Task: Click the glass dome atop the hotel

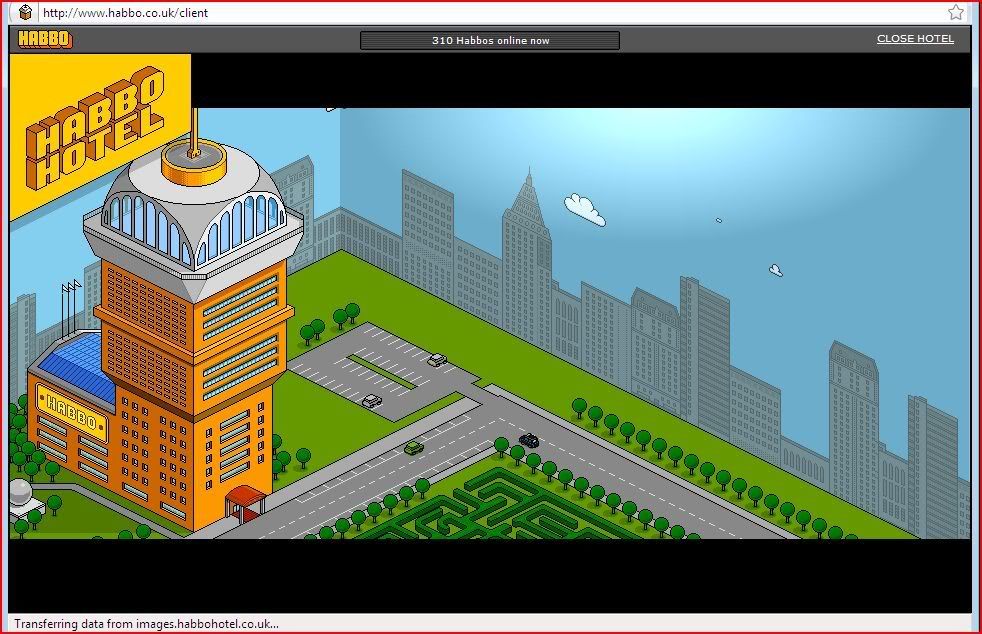Action: tap(190, 215)
